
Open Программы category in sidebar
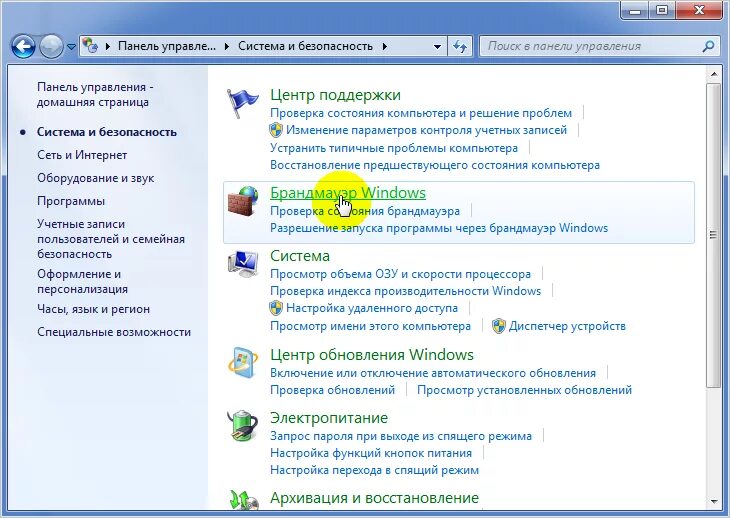pyautogui.click(x=71, y=201)
